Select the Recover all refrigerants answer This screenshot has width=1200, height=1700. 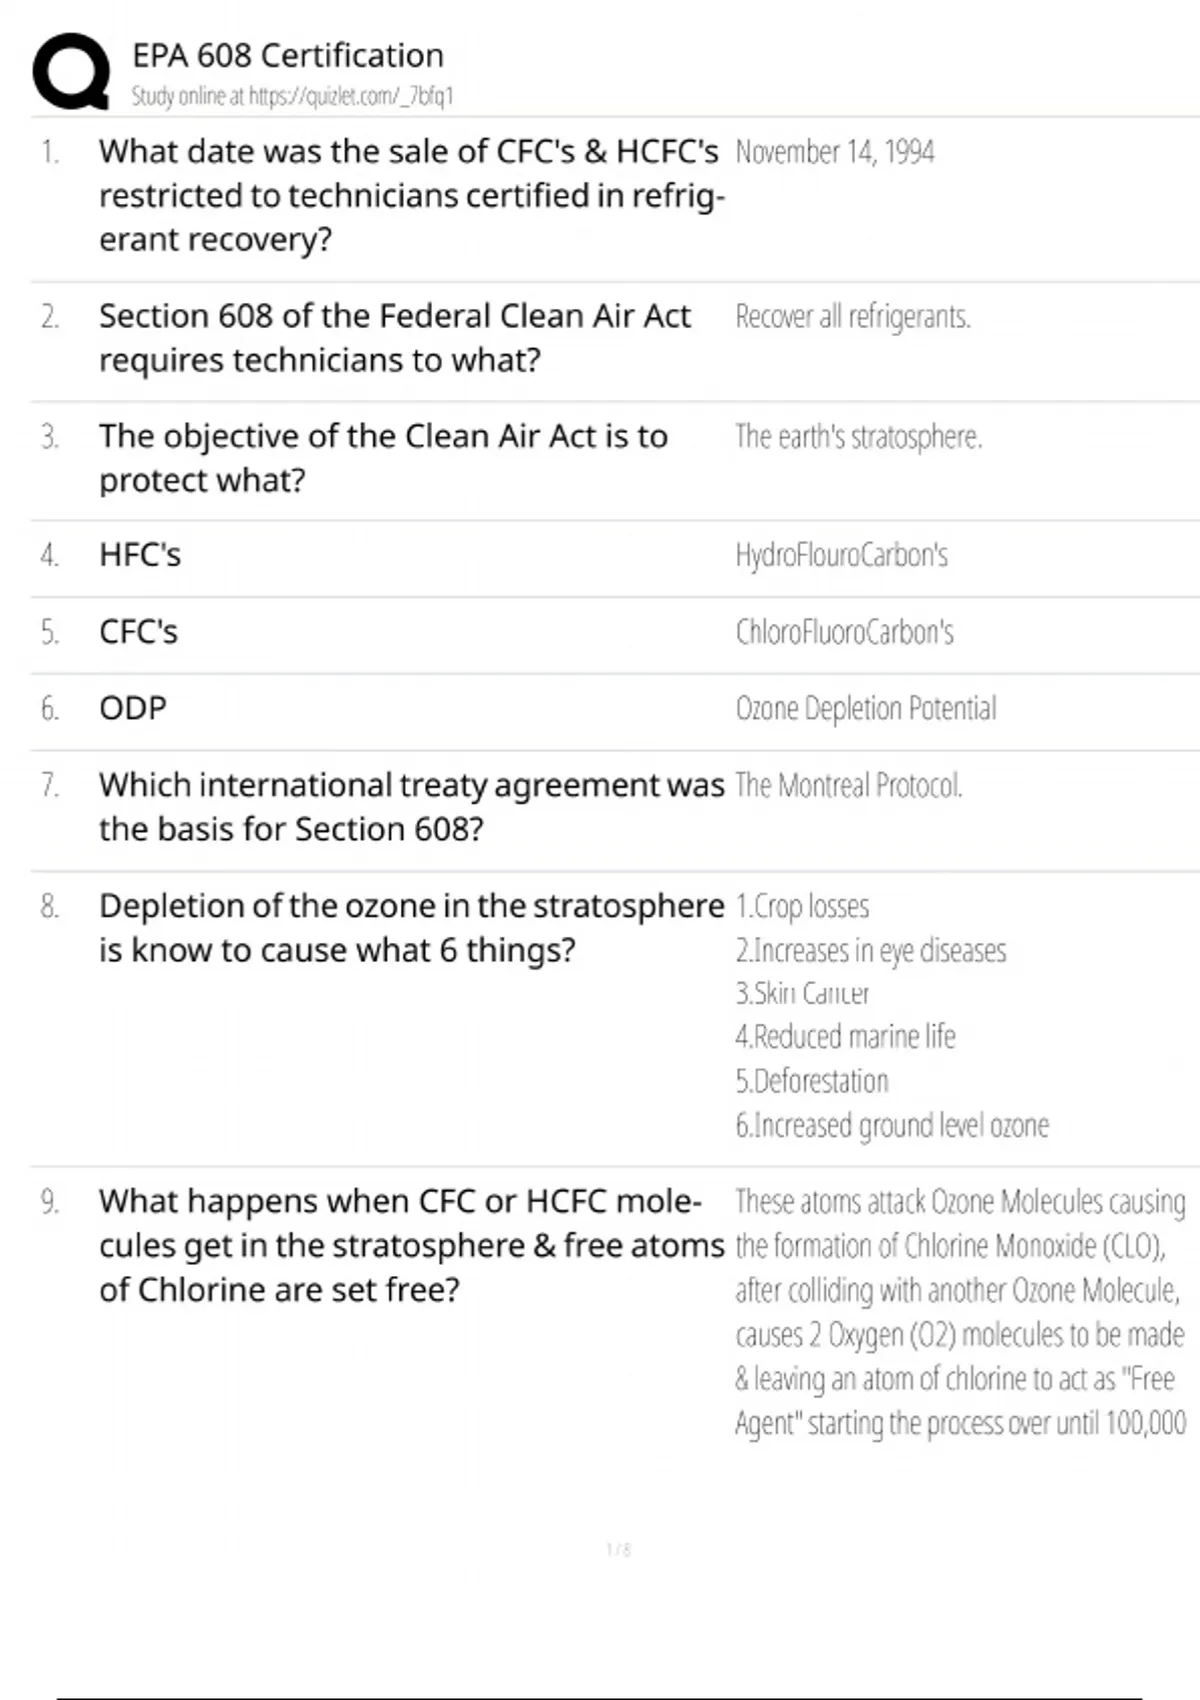click(853, 317)
